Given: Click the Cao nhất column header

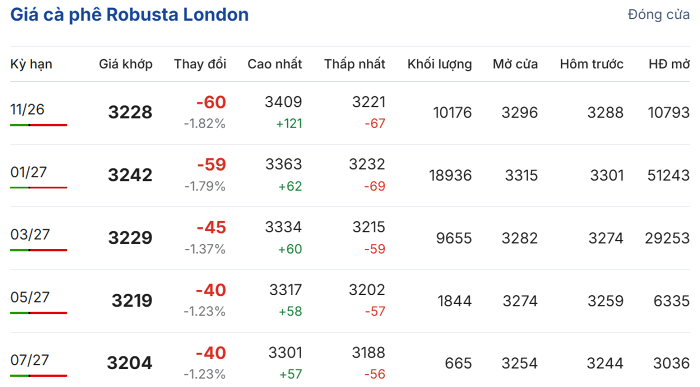Looking at the screenshot, I should (275, 64).
